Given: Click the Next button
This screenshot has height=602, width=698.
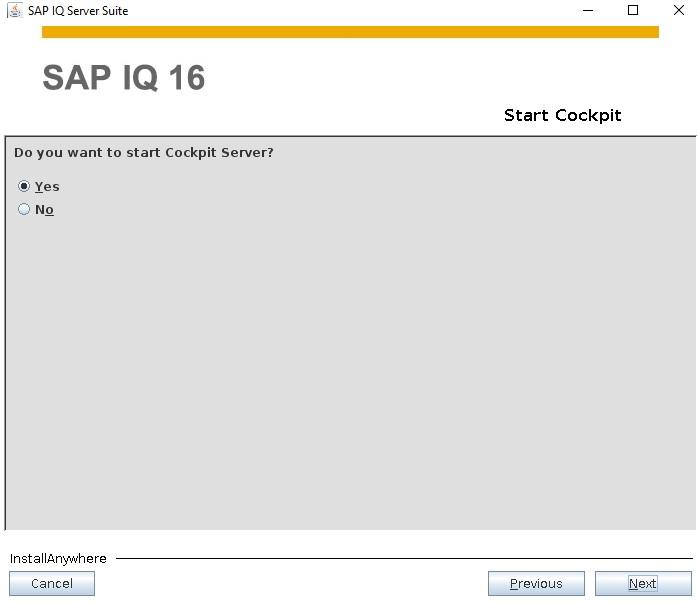Looking at the screenshot, I should tap(643, 583).
